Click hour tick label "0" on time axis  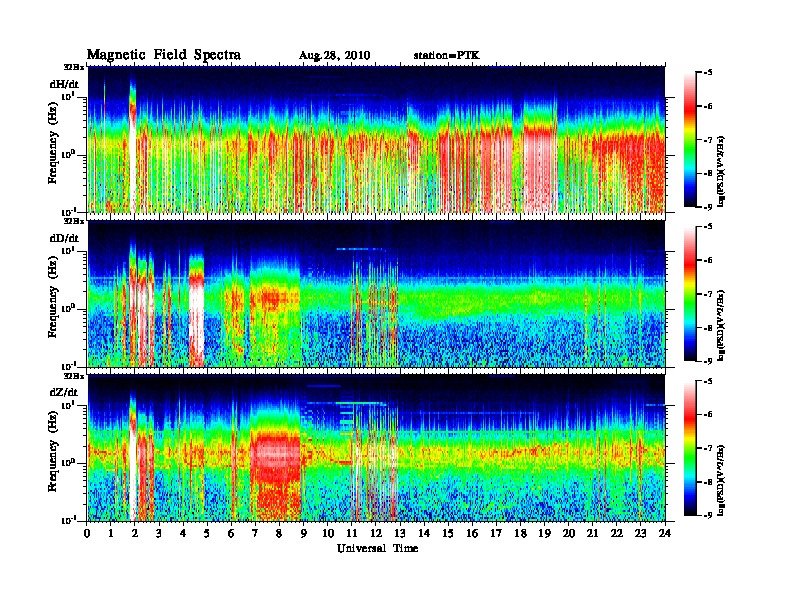(x=87, y=533)
